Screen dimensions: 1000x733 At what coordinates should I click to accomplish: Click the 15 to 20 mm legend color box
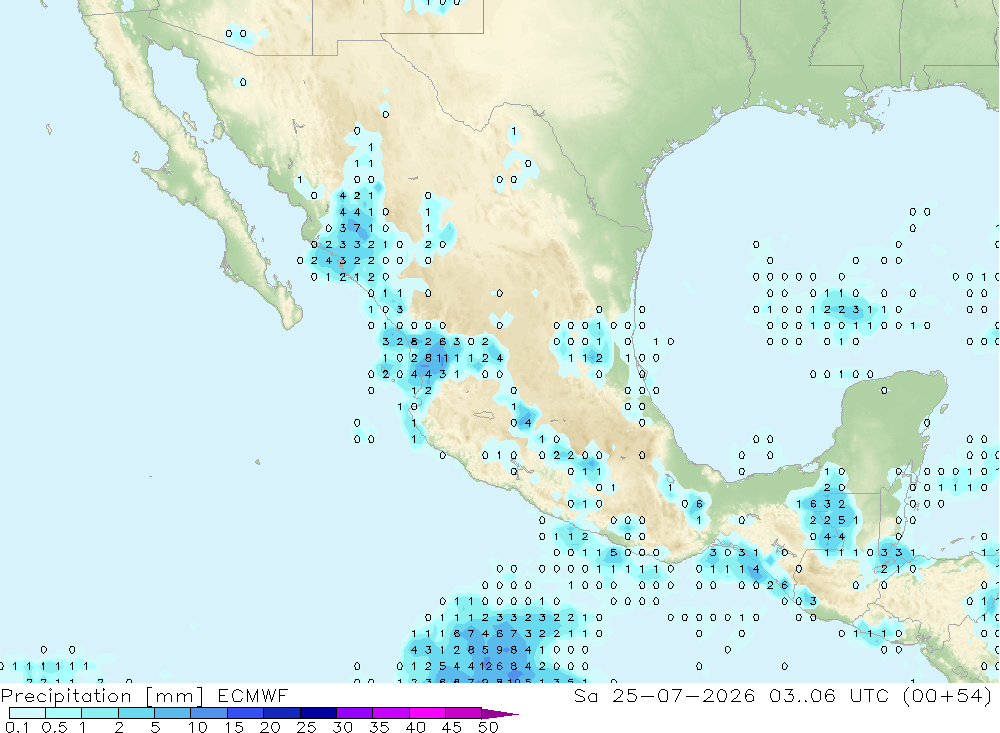tap(246, 713)
